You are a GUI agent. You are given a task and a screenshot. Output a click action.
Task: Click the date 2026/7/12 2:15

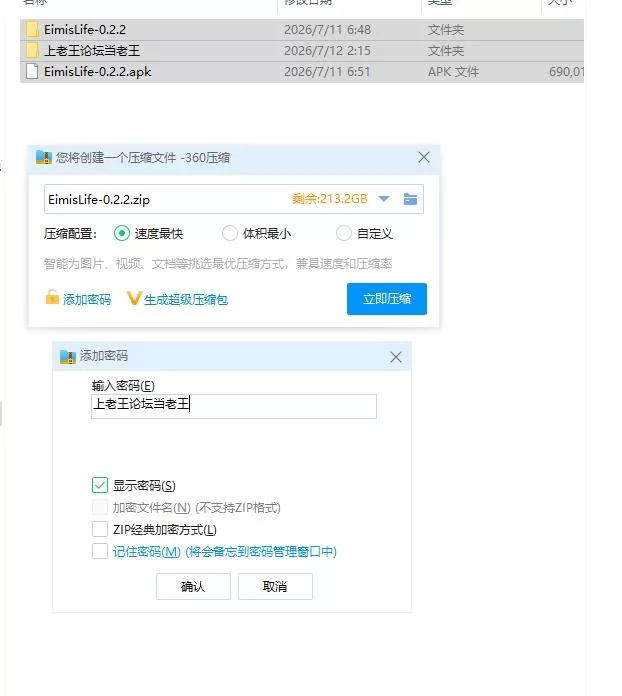coord(328,51)
